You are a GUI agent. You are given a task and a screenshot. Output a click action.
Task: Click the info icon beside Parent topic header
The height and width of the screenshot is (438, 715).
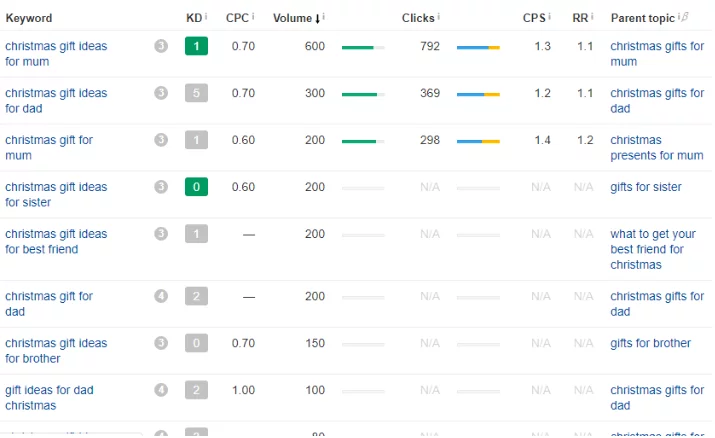[680, 17]
